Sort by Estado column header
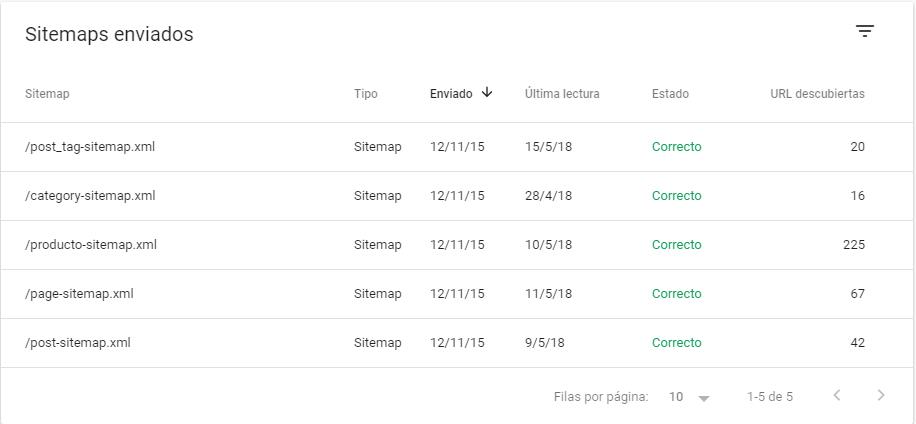The width and height of the screenshot is (916, 424). pyautogui.click(x=670, y=94)
